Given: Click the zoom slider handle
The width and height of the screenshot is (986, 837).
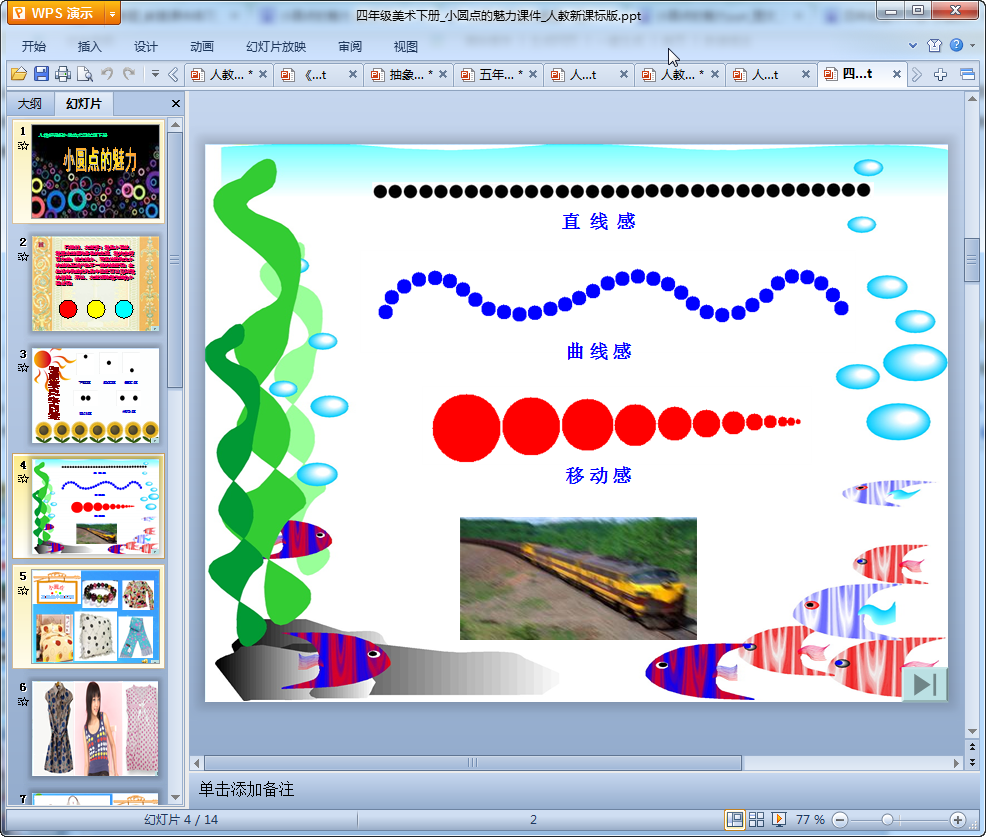Looking at the screenshot, I should pyautogui.click(x=887, y=819).
